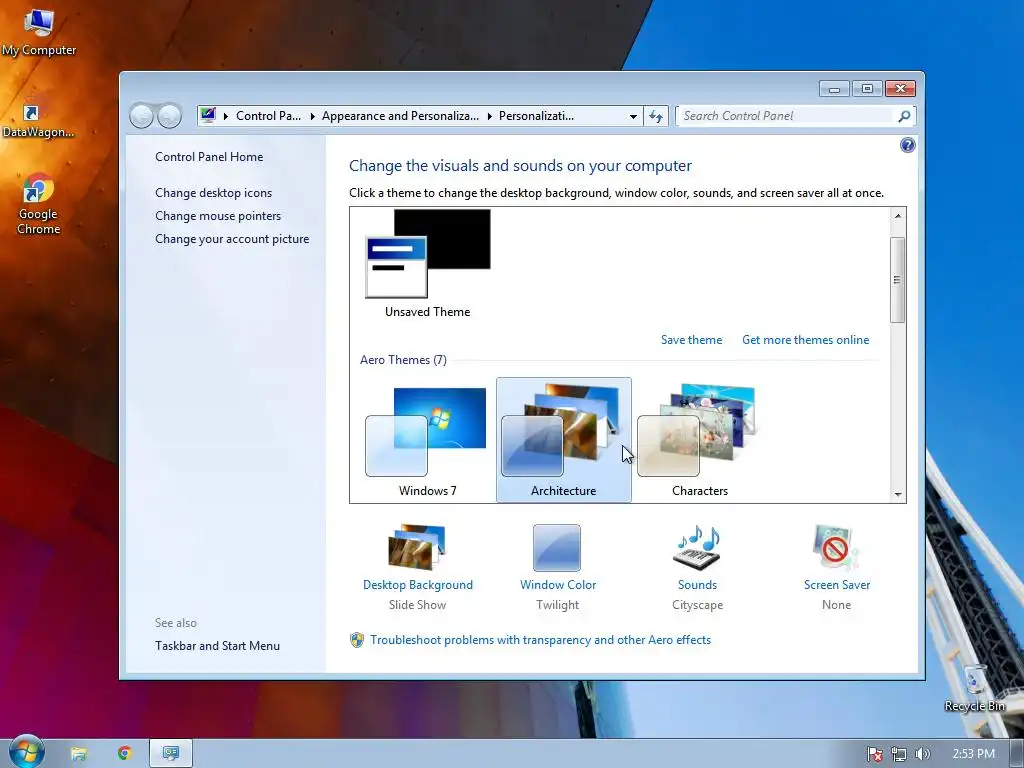Expand arrow after Appearance and Personalization breadcrumb
This screenshot has height=768, width=1024.
490,116
